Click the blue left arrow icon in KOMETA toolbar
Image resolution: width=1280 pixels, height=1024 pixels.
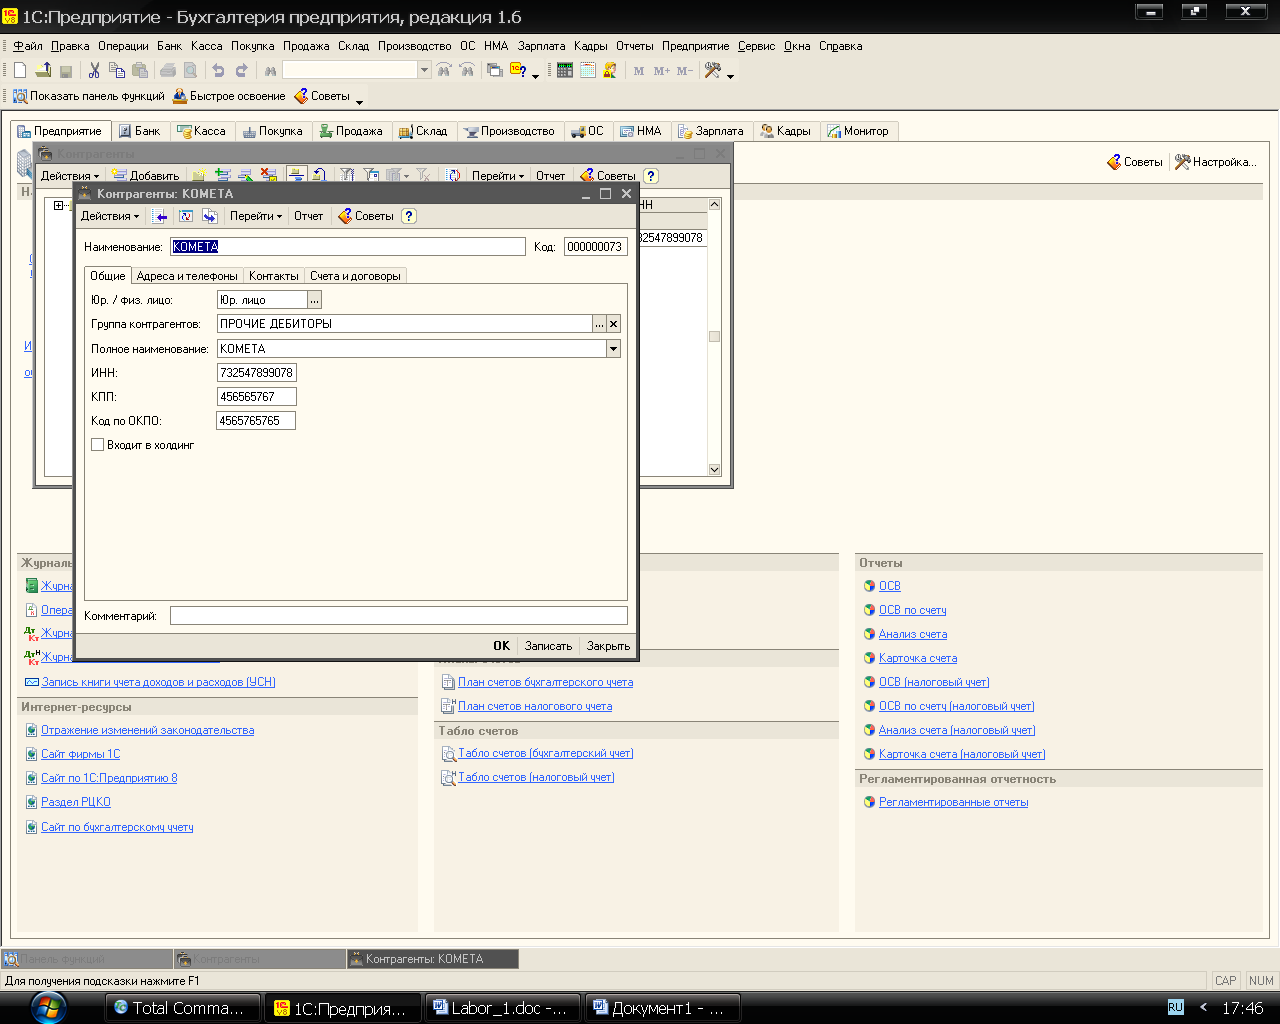(x=161, y=216)
